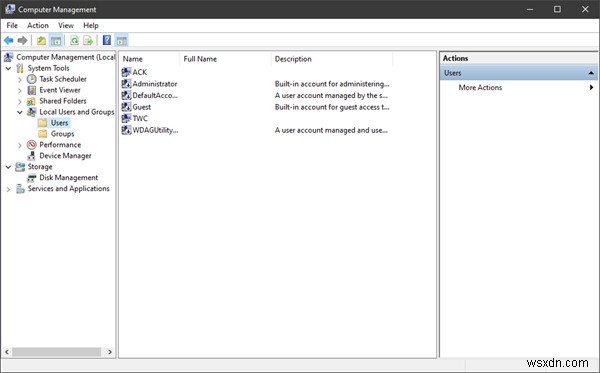This screenshot has height=373, width=600.
Task: Collapse the System Tools node
Action: (x=8, y=68)
